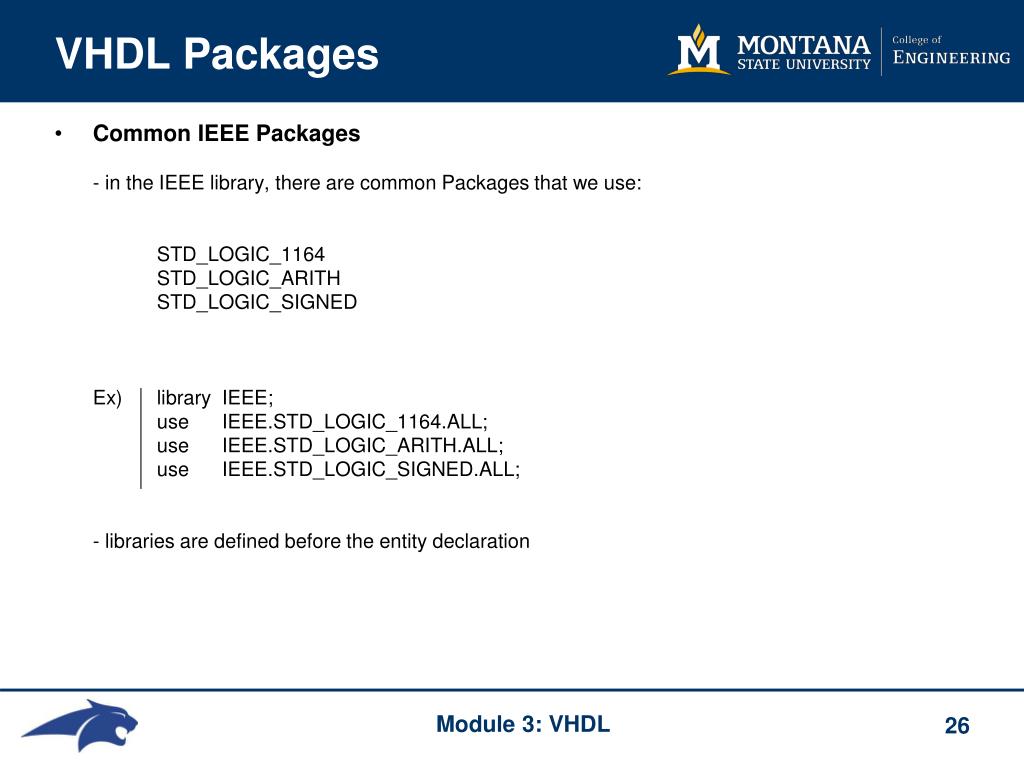
Task: Click the Ex) example label
Action: click(107, 398)
